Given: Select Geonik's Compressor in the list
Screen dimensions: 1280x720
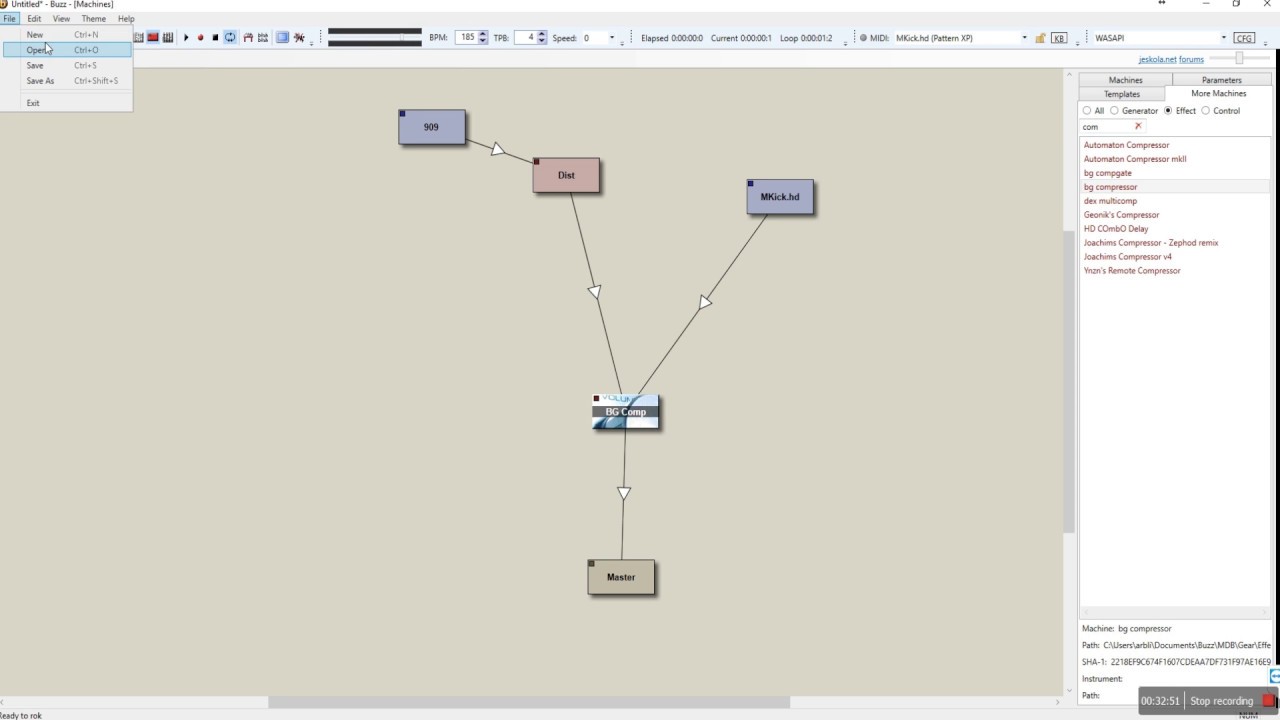Looking at the screenshot, I should pyautogui.click(x=1121, y=215).
